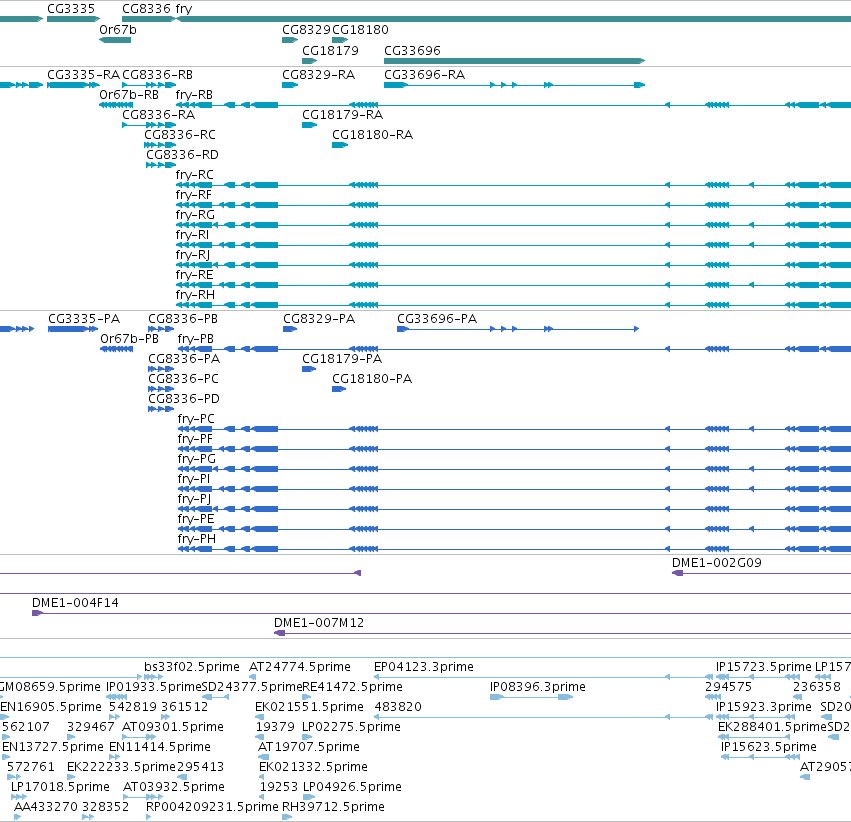Viewport: 851px width, 822px height.
Task: Select the LP17018.5prime EST label
Action: [x=60, y=787]
